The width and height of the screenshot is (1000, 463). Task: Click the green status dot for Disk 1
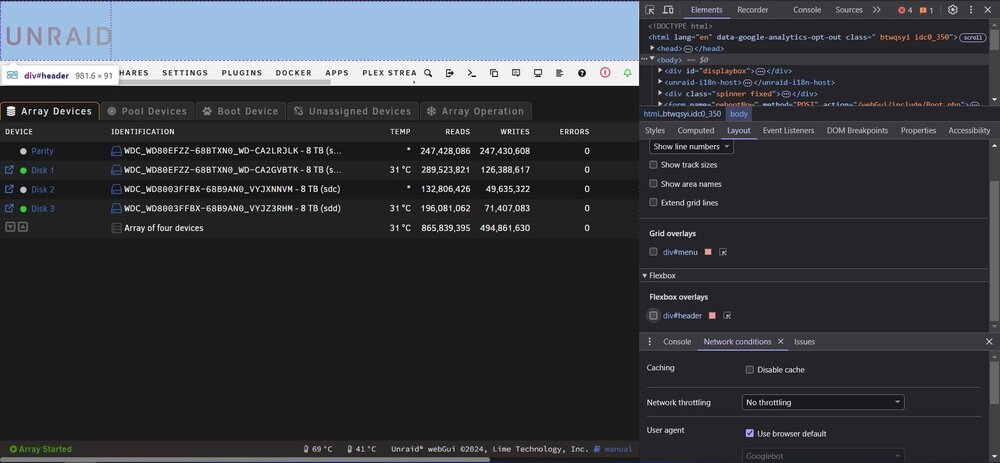click(24, 170)
